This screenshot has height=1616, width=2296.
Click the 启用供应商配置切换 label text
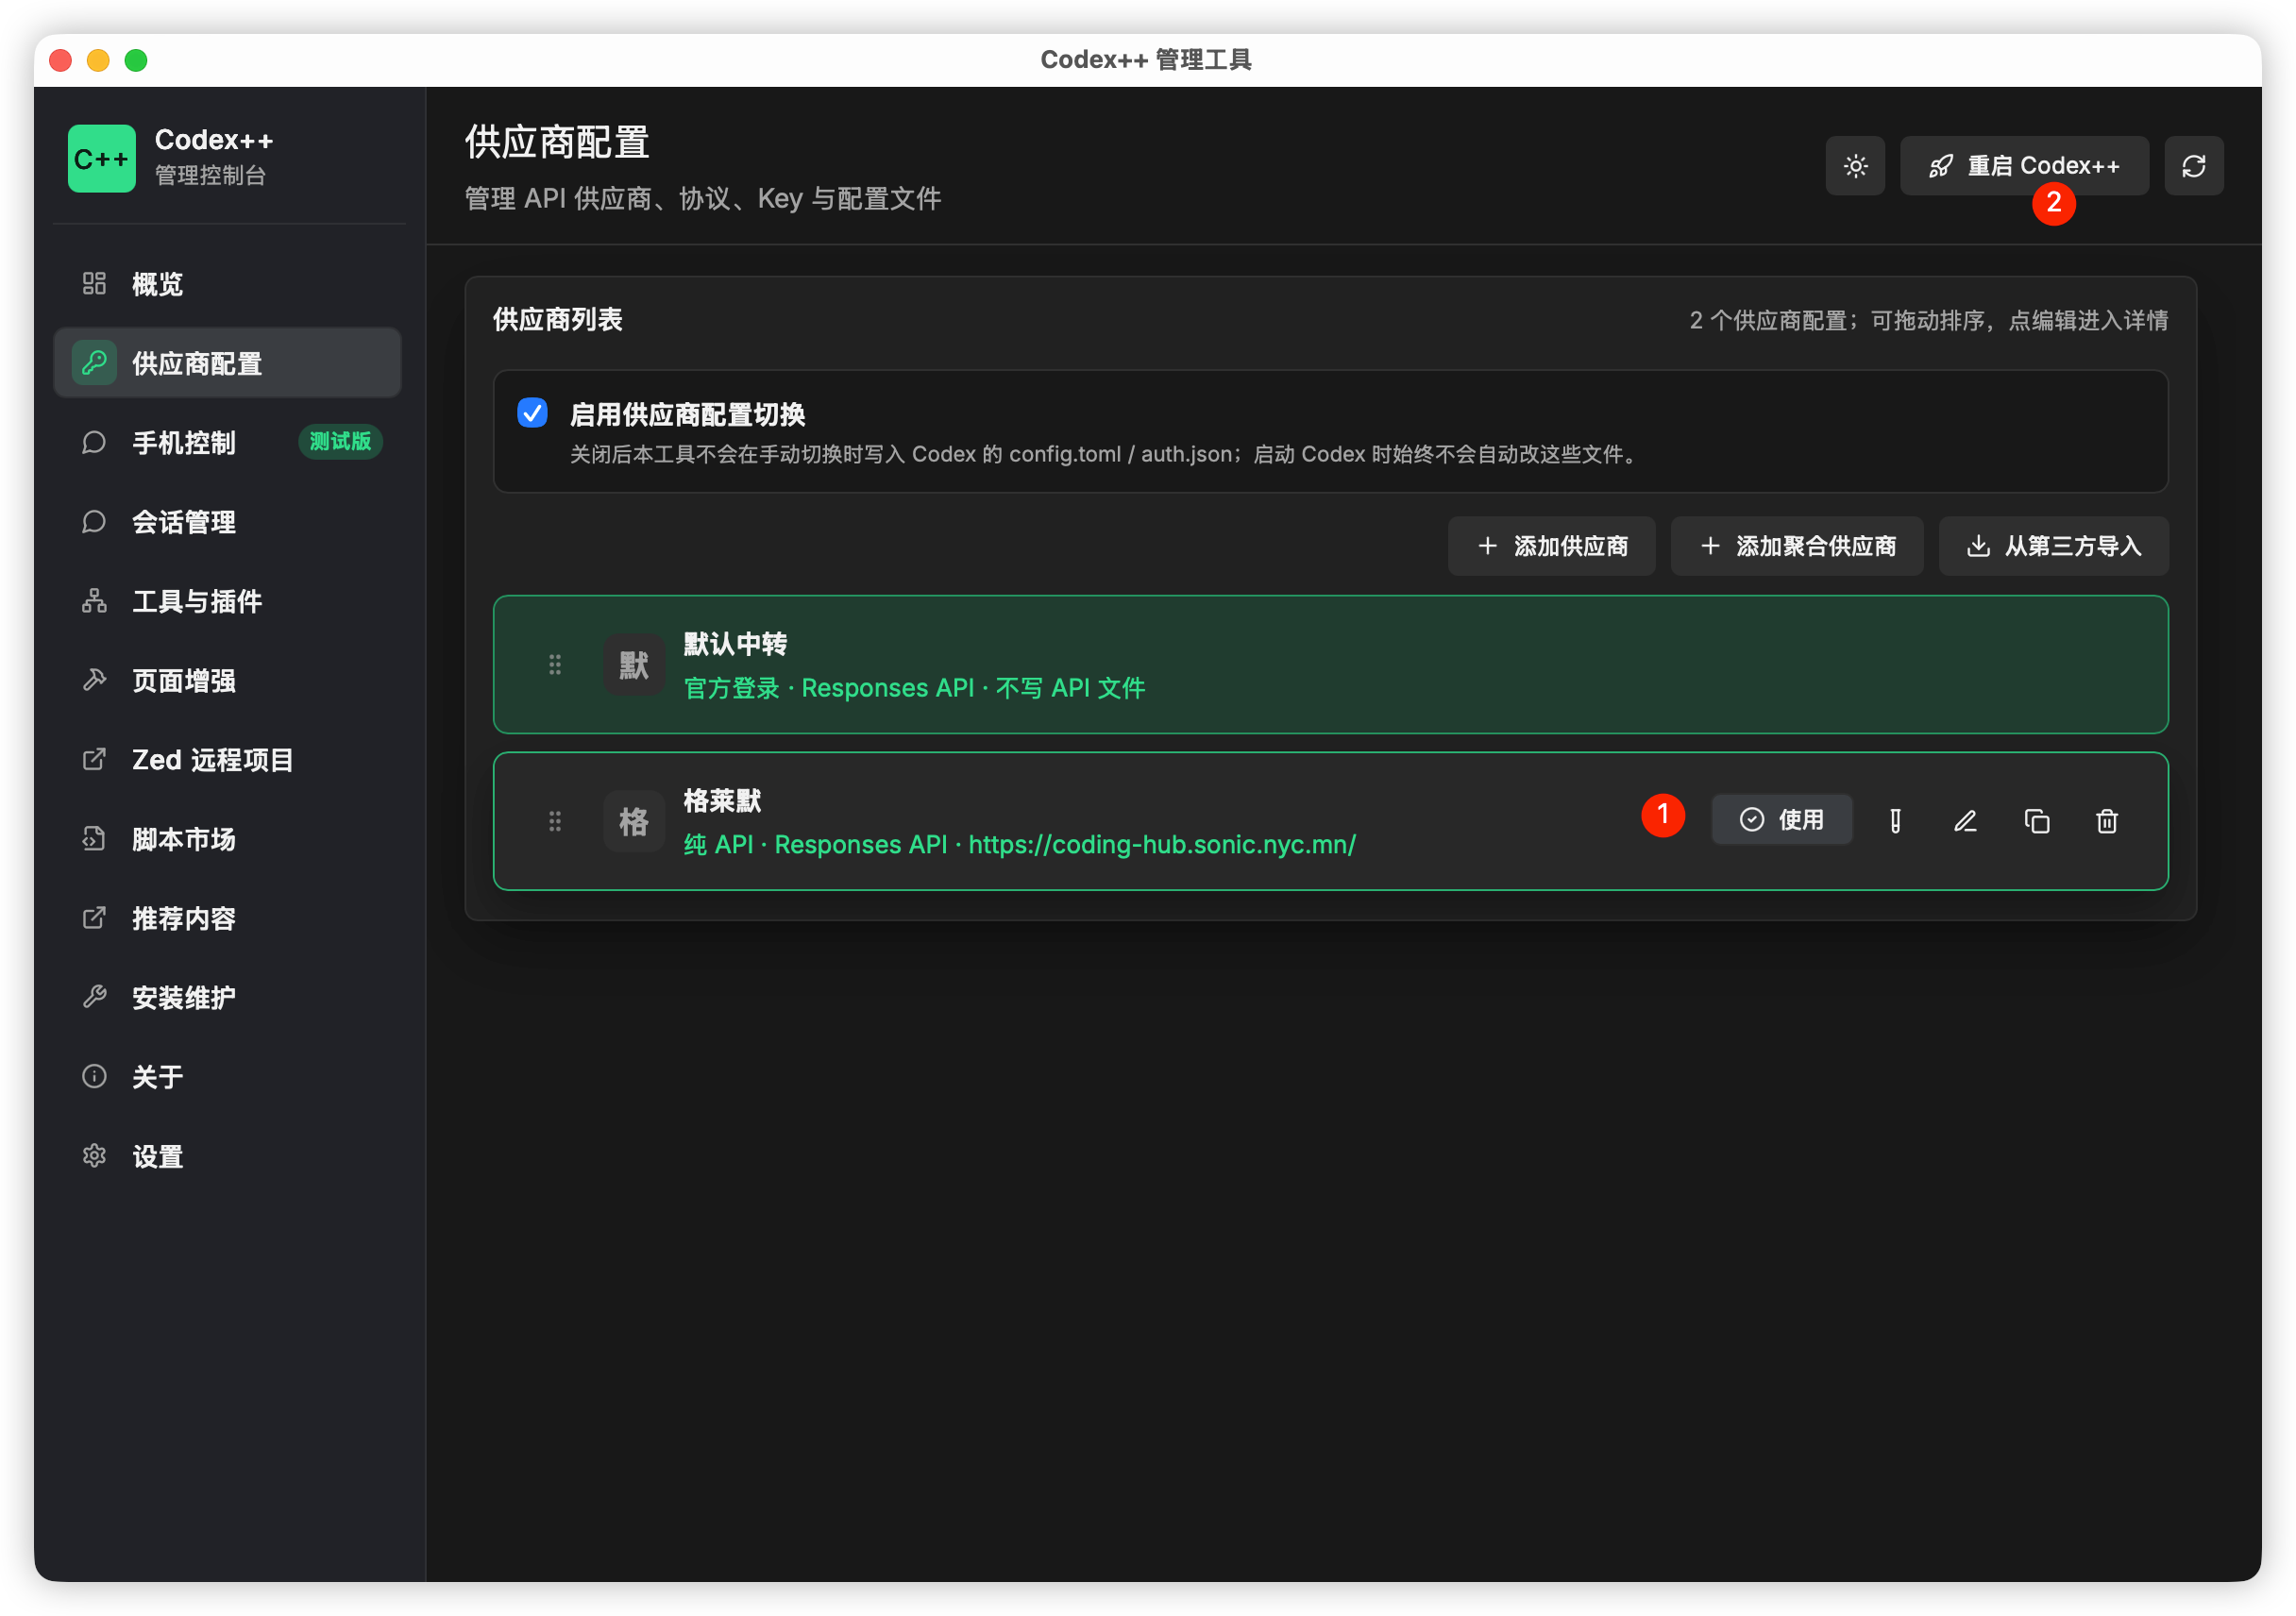(687, 414)
